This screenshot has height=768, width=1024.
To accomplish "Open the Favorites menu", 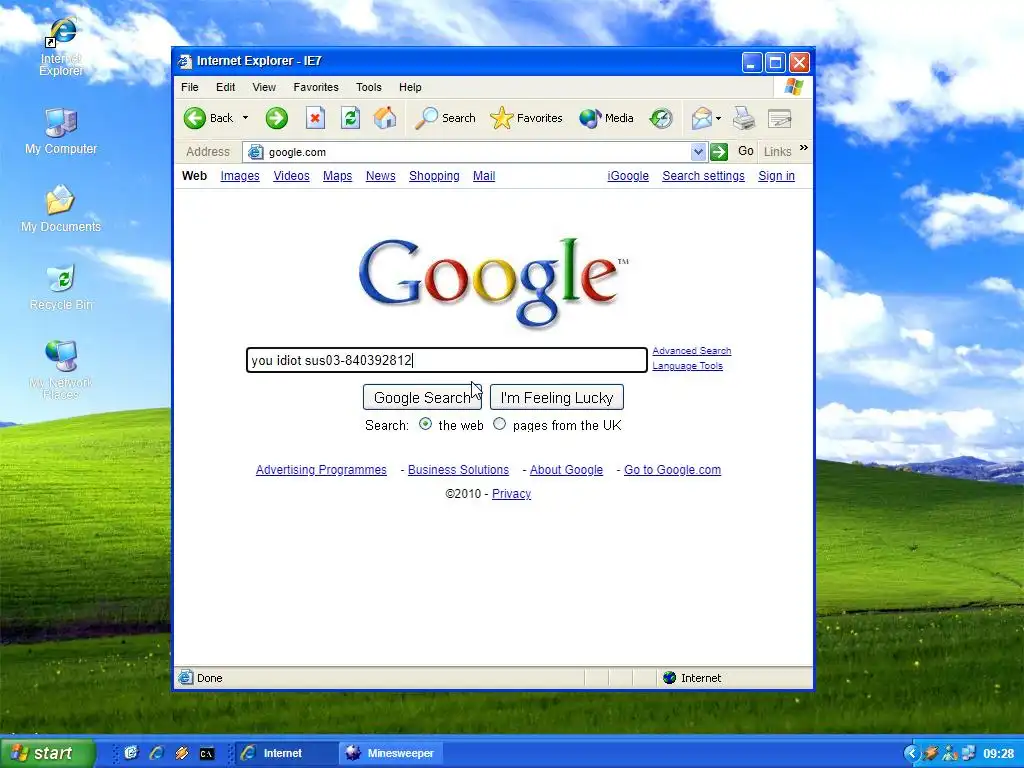I will [x=316, y=87].
